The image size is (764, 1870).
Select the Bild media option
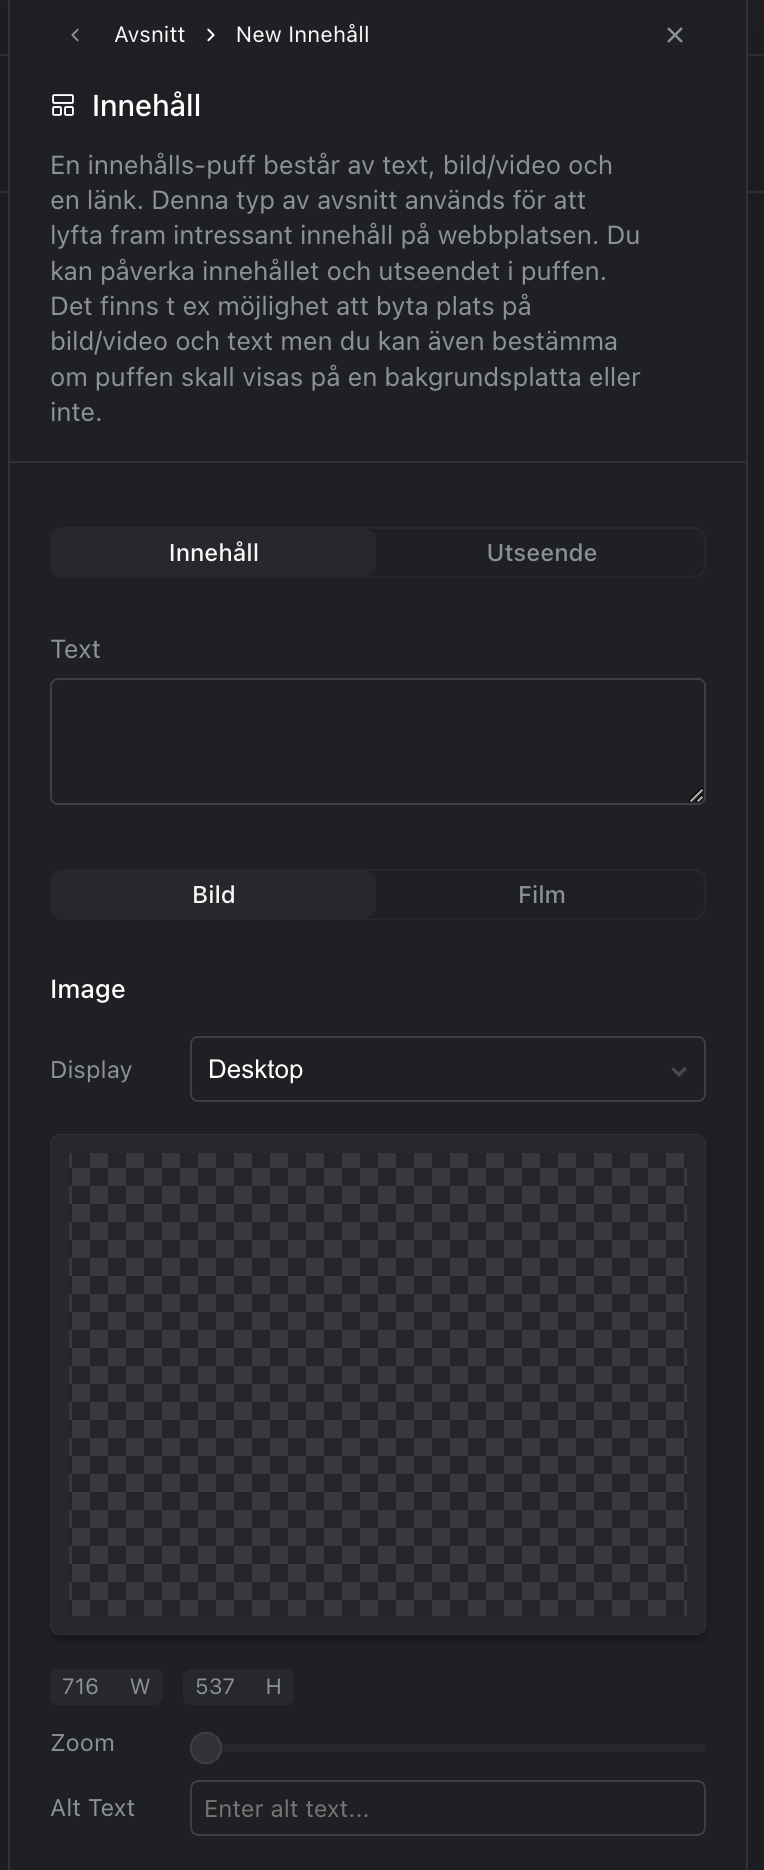(214, 895)
